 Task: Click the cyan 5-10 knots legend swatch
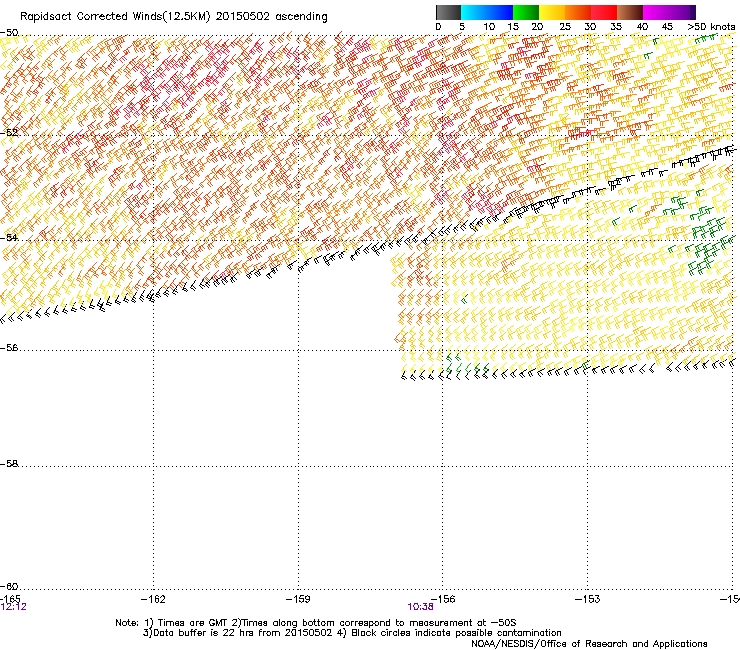coord(474,12)
